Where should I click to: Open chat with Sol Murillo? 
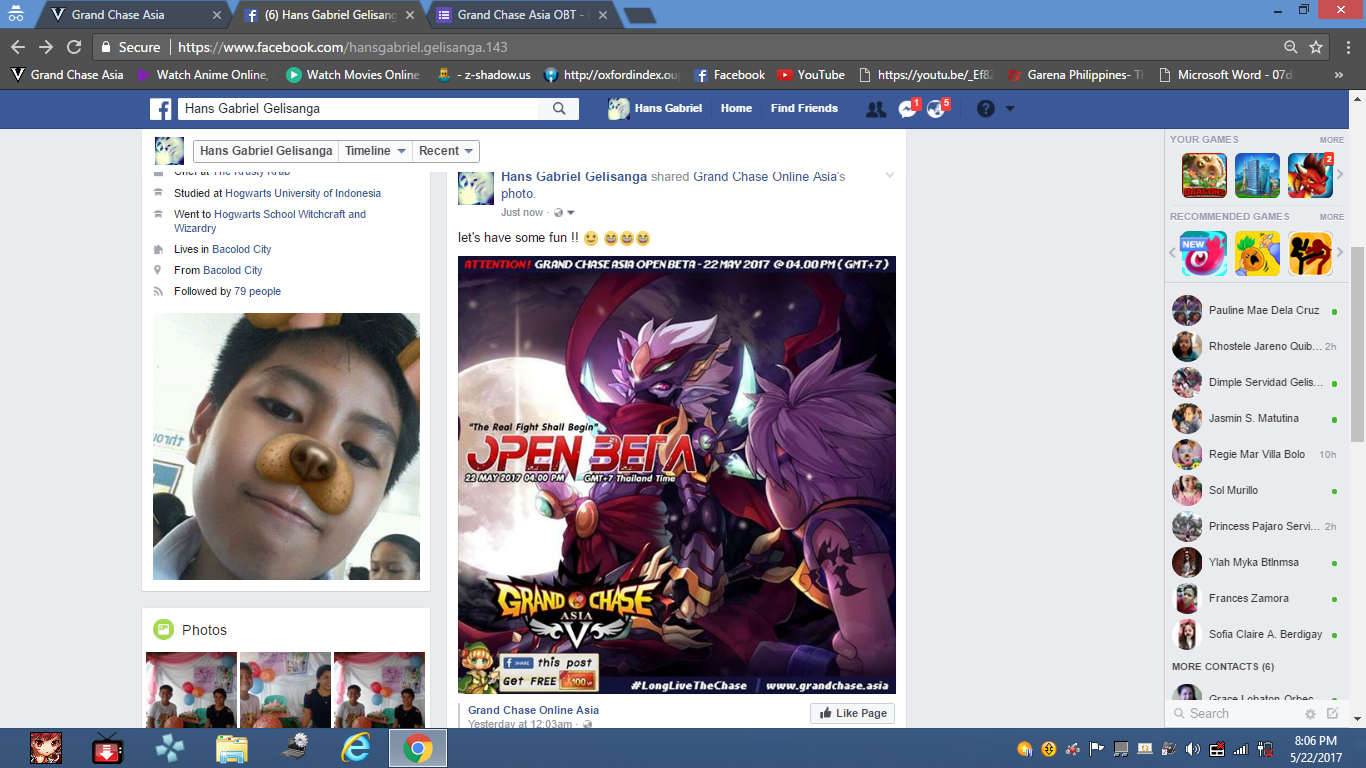tap(1255, 490)
